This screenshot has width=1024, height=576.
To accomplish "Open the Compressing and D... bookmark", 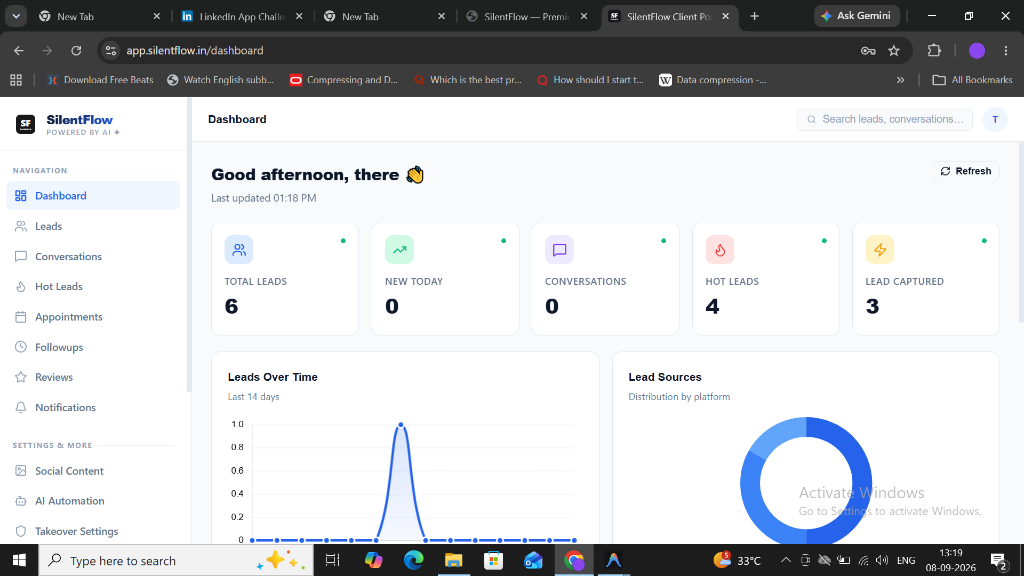I will 344,80.
